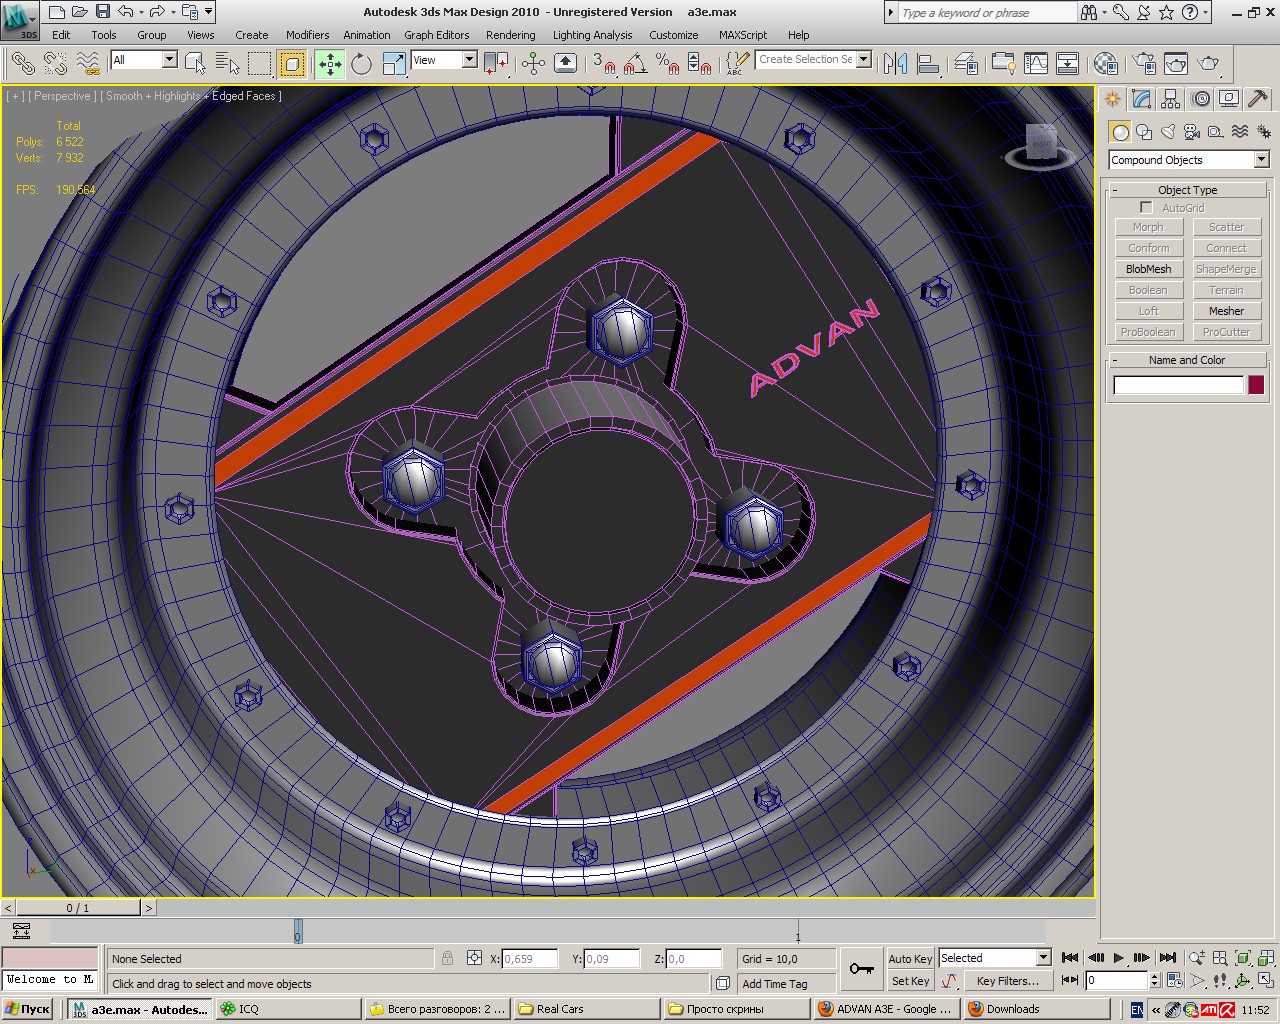Select the Space Warps category icon
Viewport: 1280px width, 1024px height.
click(1240, 132)
